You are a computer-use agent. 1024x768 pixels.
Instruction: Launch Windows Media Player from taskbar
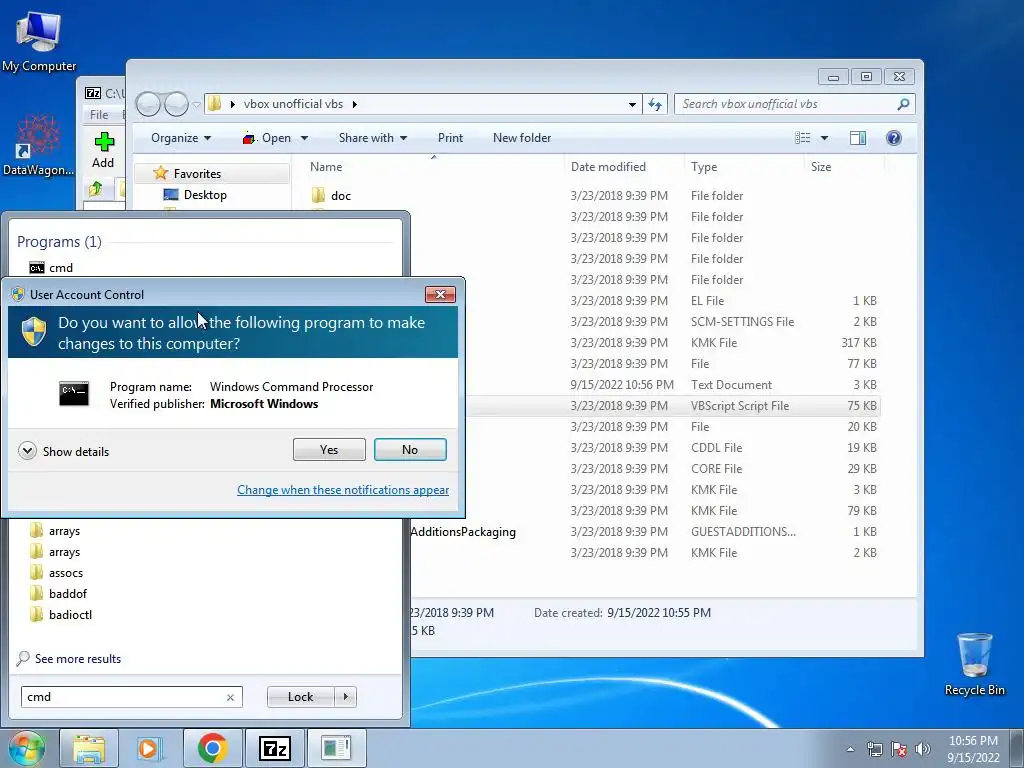pos(150,748)
